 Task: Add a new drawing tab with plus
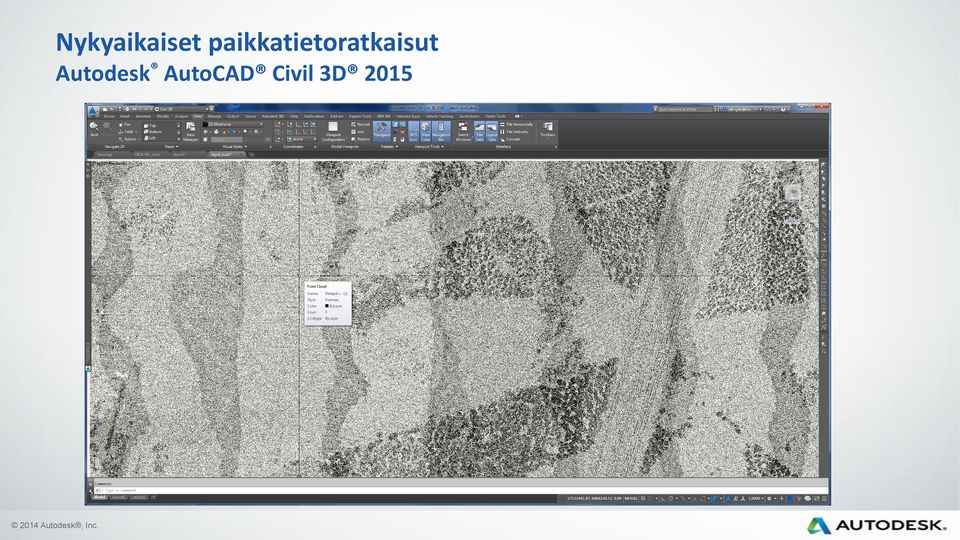251,154
